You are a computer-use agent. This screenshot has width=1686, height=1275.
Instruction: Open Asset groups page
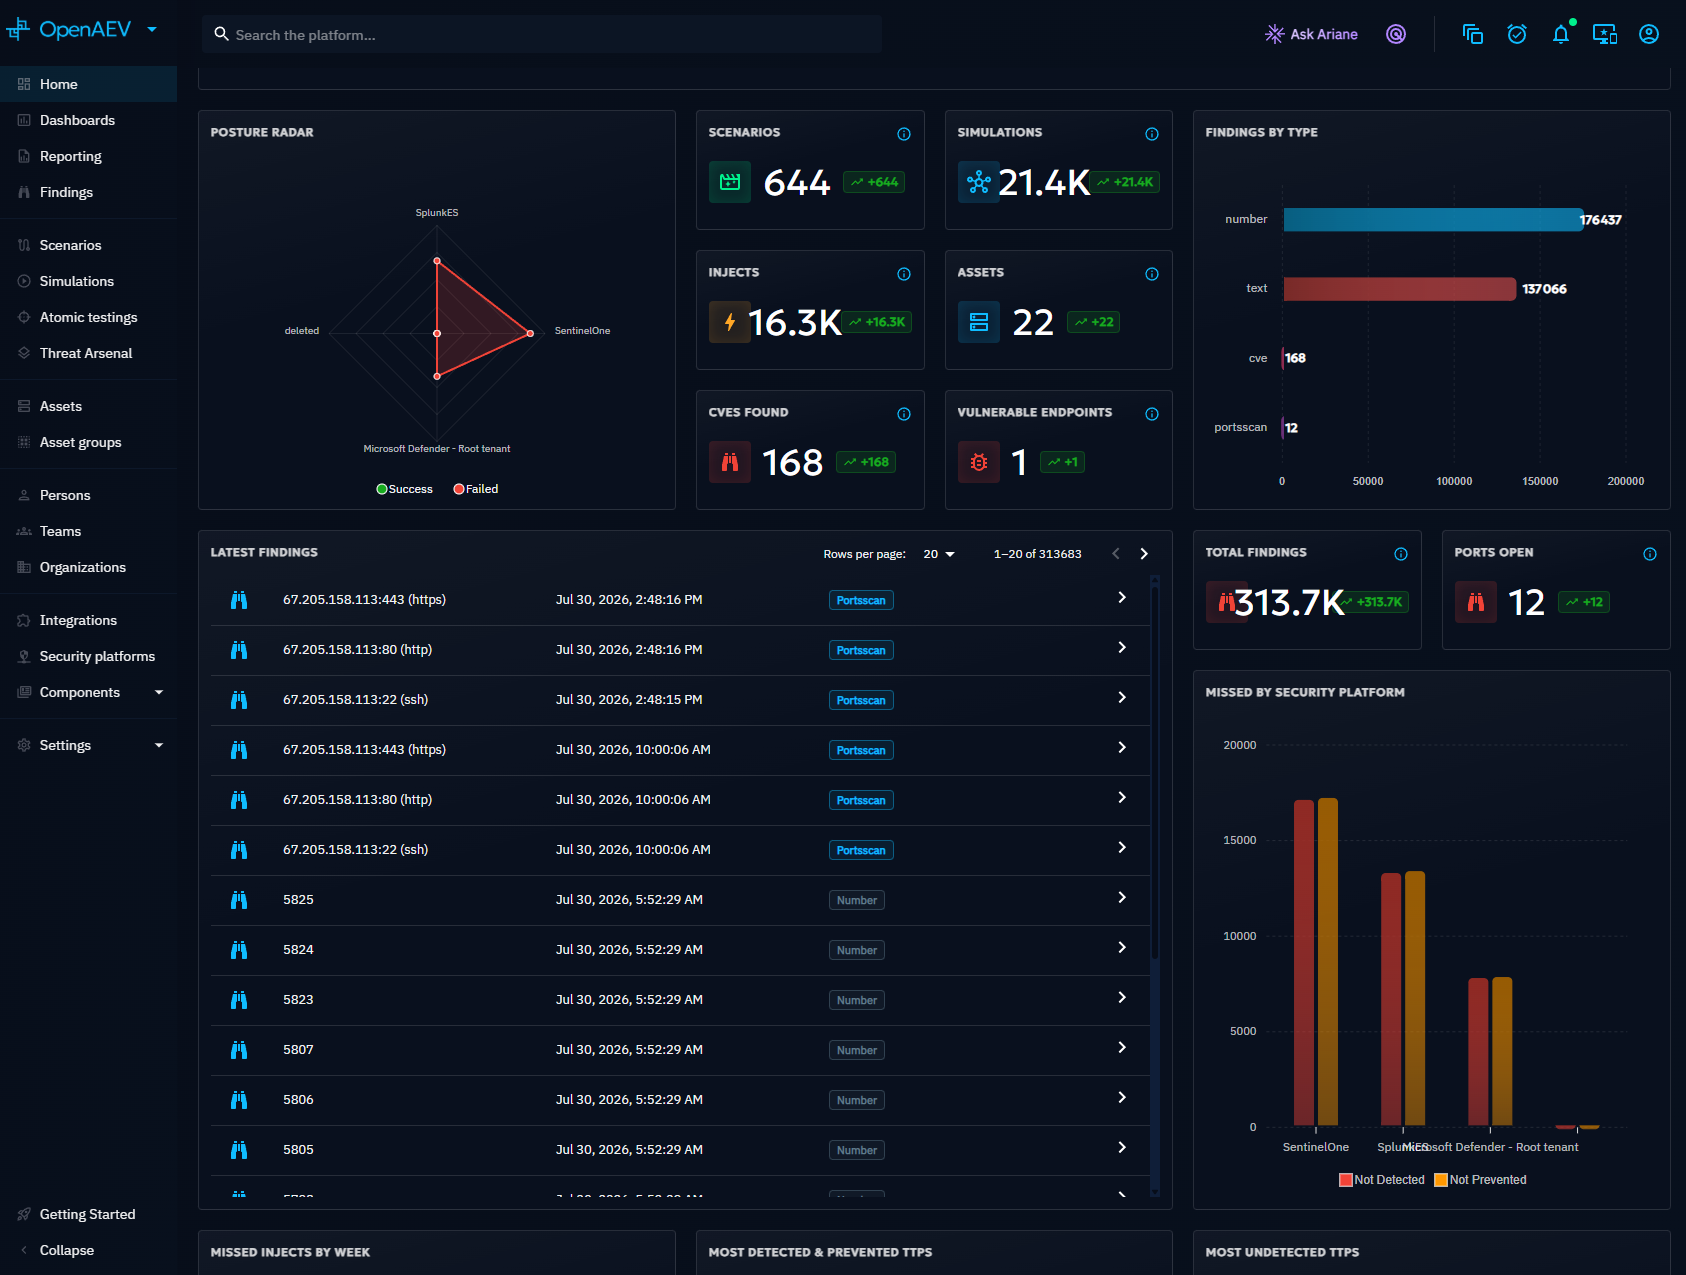(88, 442)
